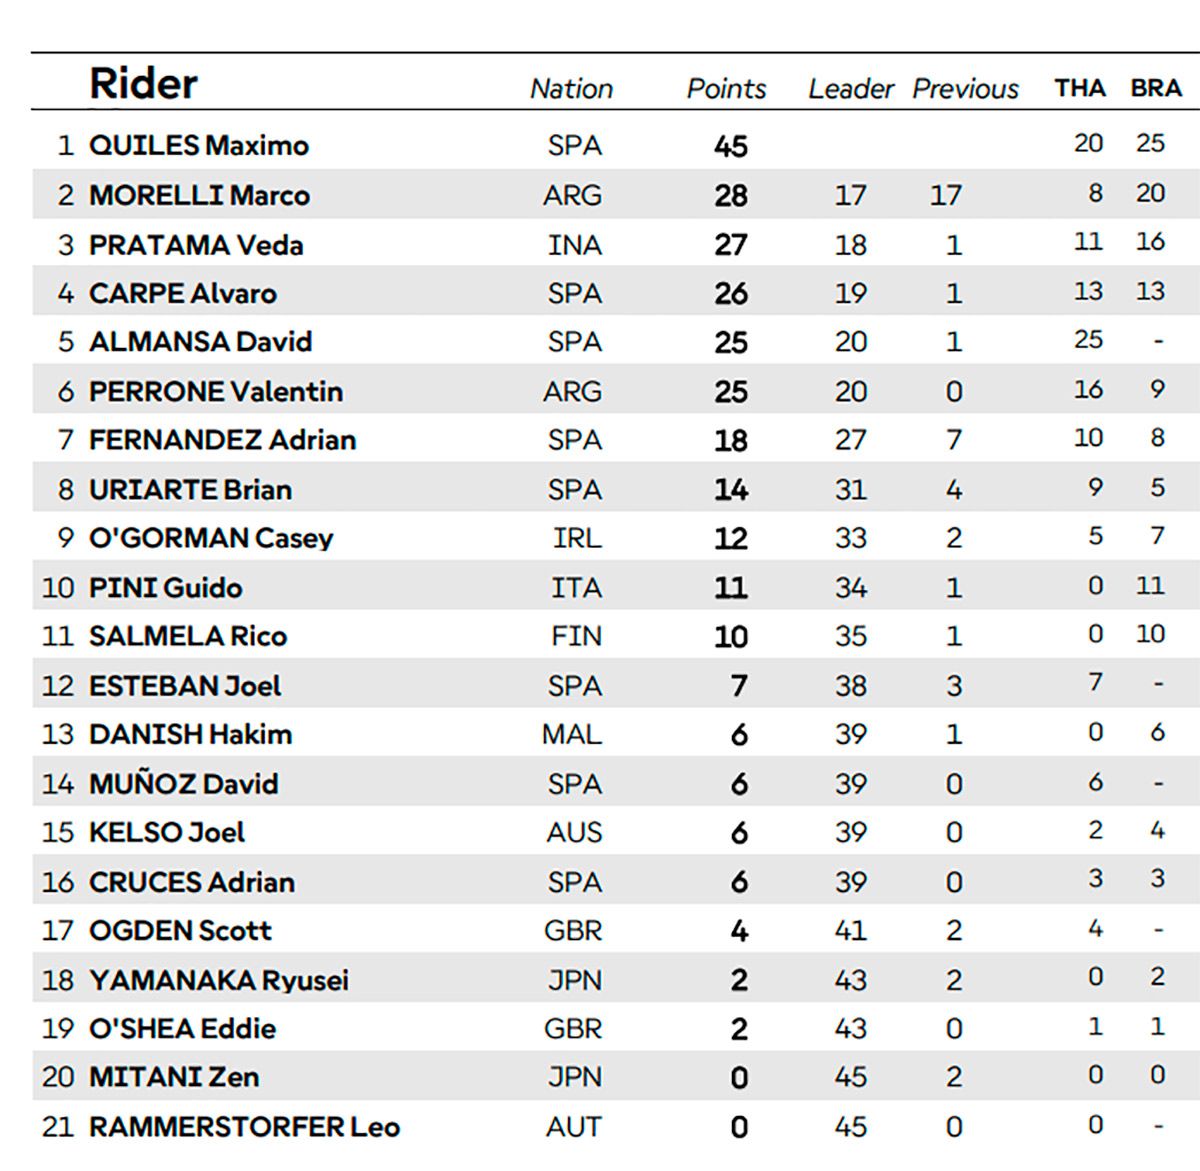Open rider YAMANAKA Ryusei
1200x1171 pixels.
[x=218, y=980]
